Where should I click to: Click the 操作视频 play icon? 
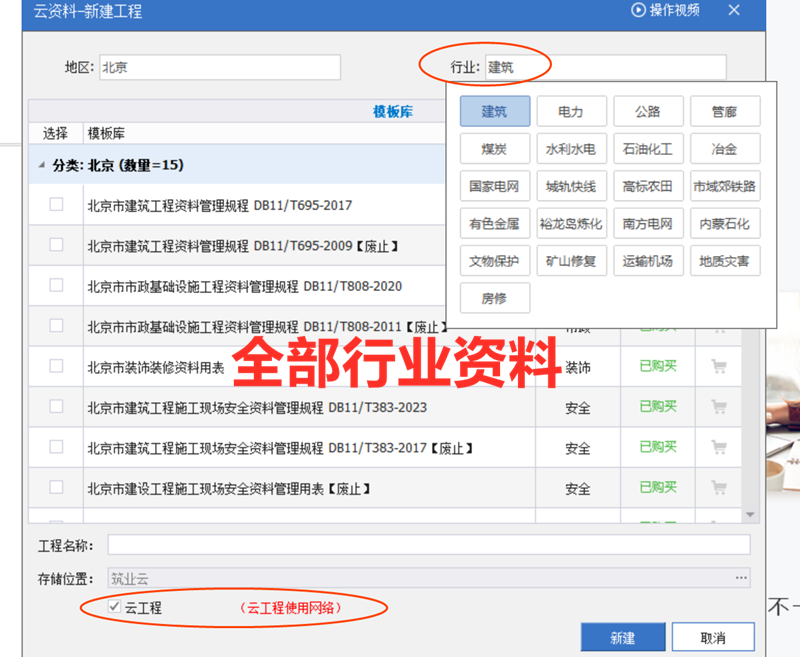638,10
